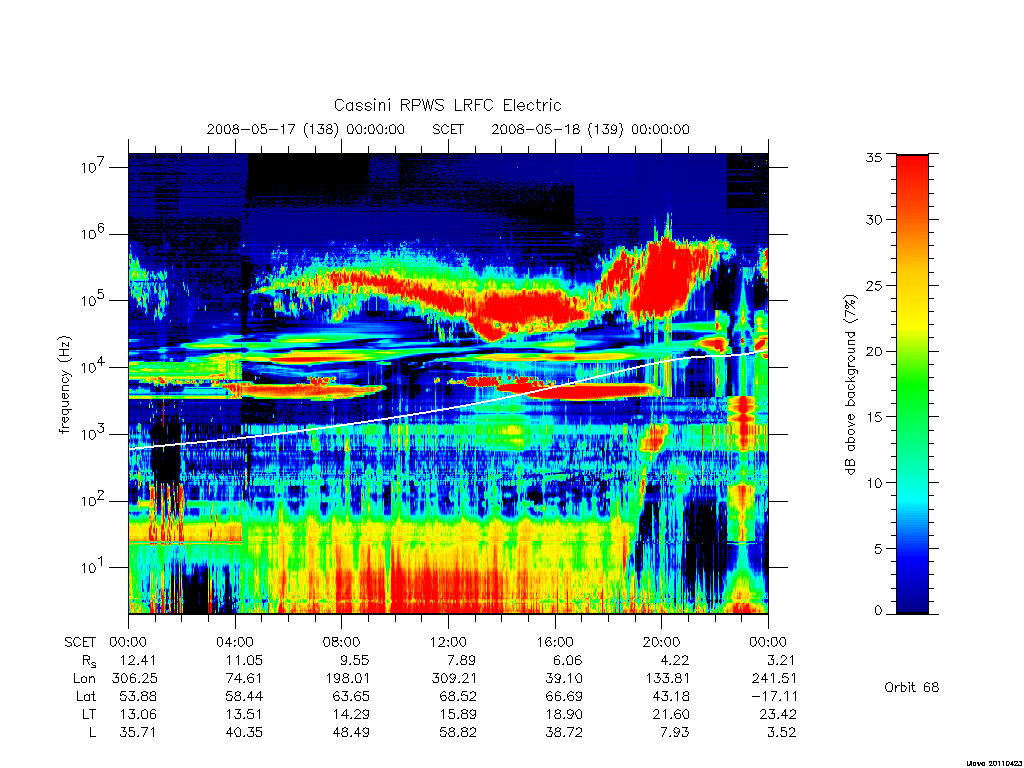Click the colorbar tick label '25'

(x=874, y=285)
